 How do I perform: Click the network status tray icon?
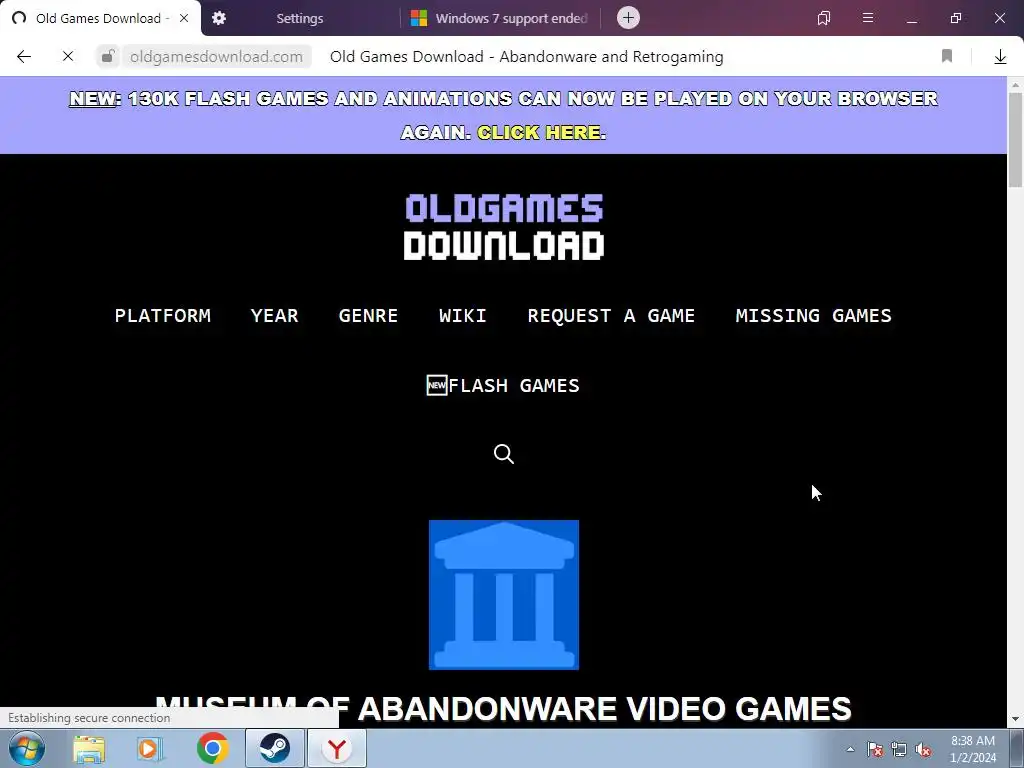pos(899,749)
